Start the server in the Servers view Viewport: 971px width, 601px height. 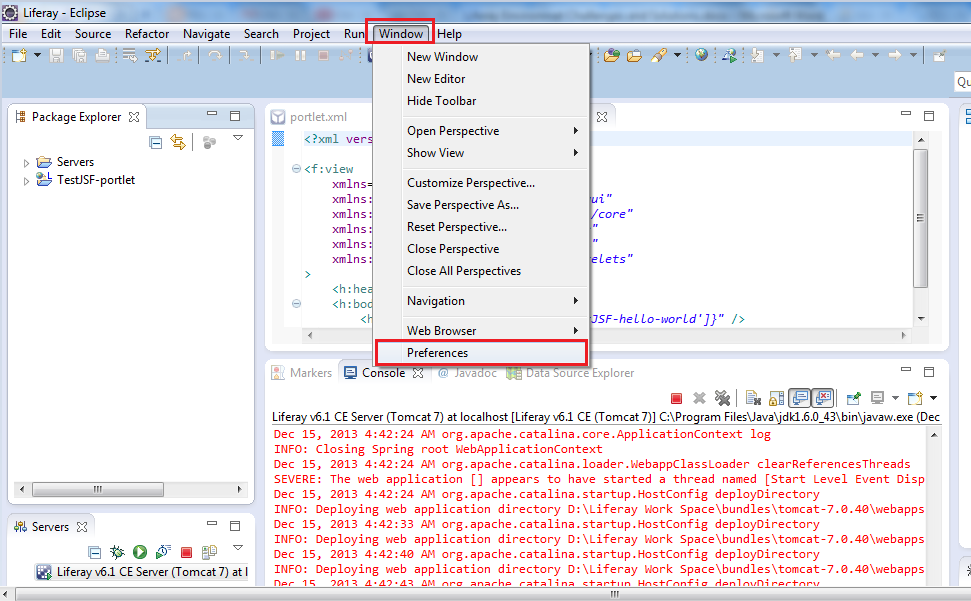(139, 553)
